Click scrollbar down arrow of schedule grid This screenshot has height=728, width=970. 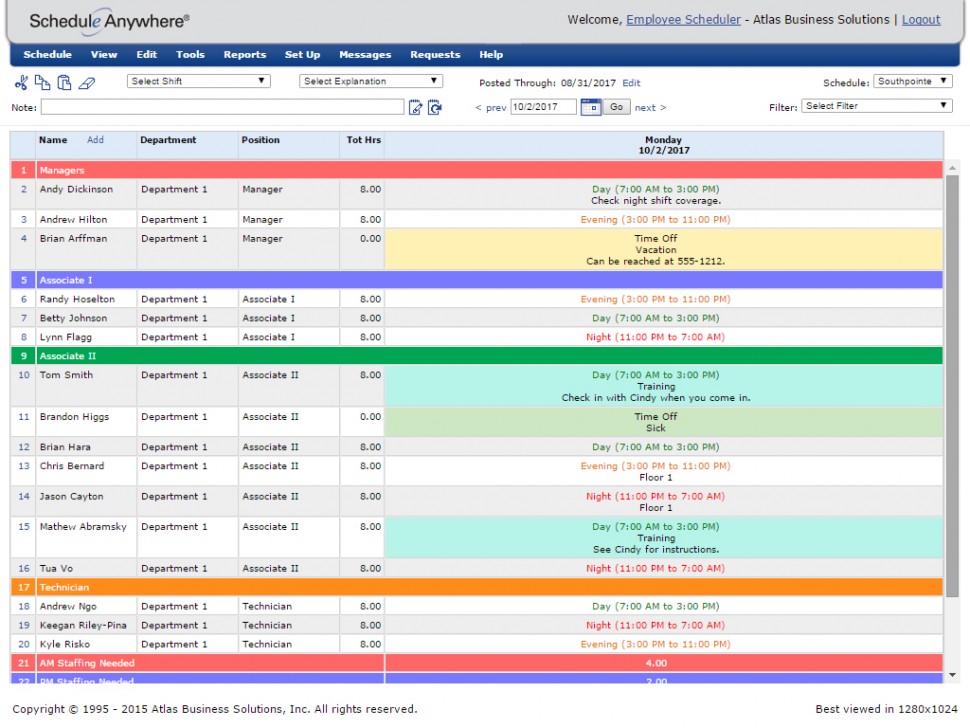click(952, 675)
